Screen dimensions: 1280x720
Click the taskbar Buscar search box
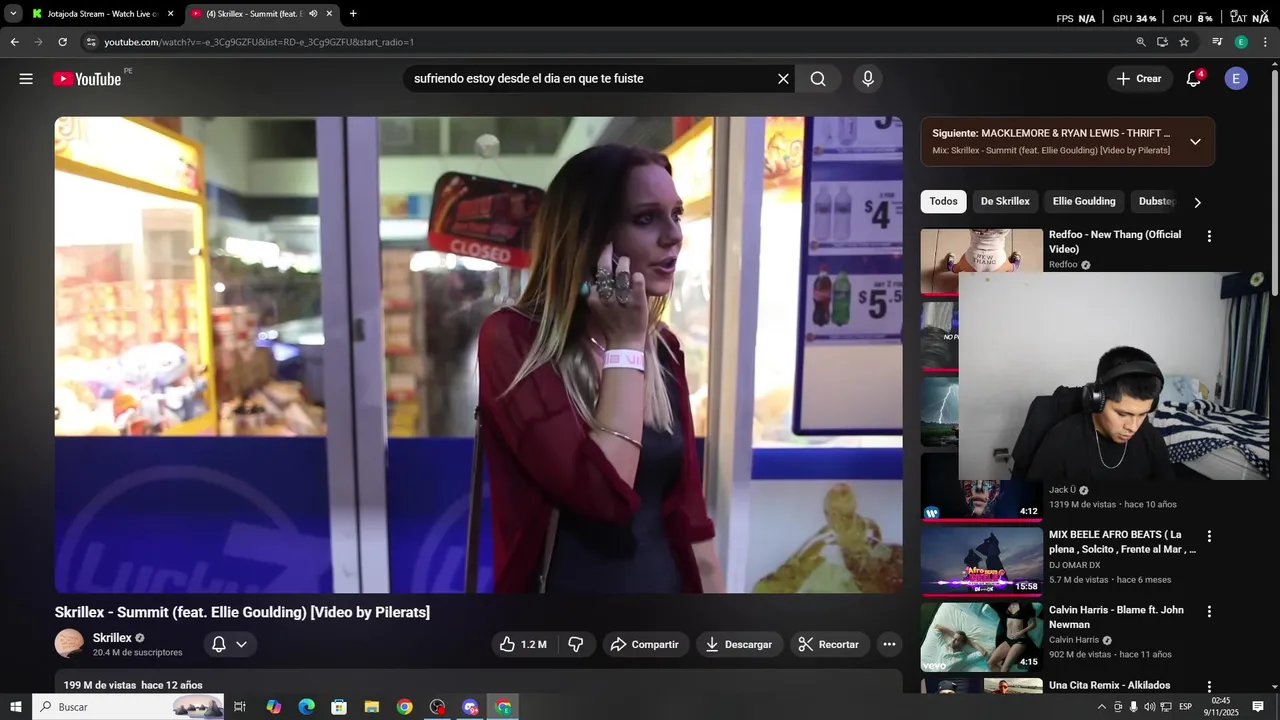point(129,707)
